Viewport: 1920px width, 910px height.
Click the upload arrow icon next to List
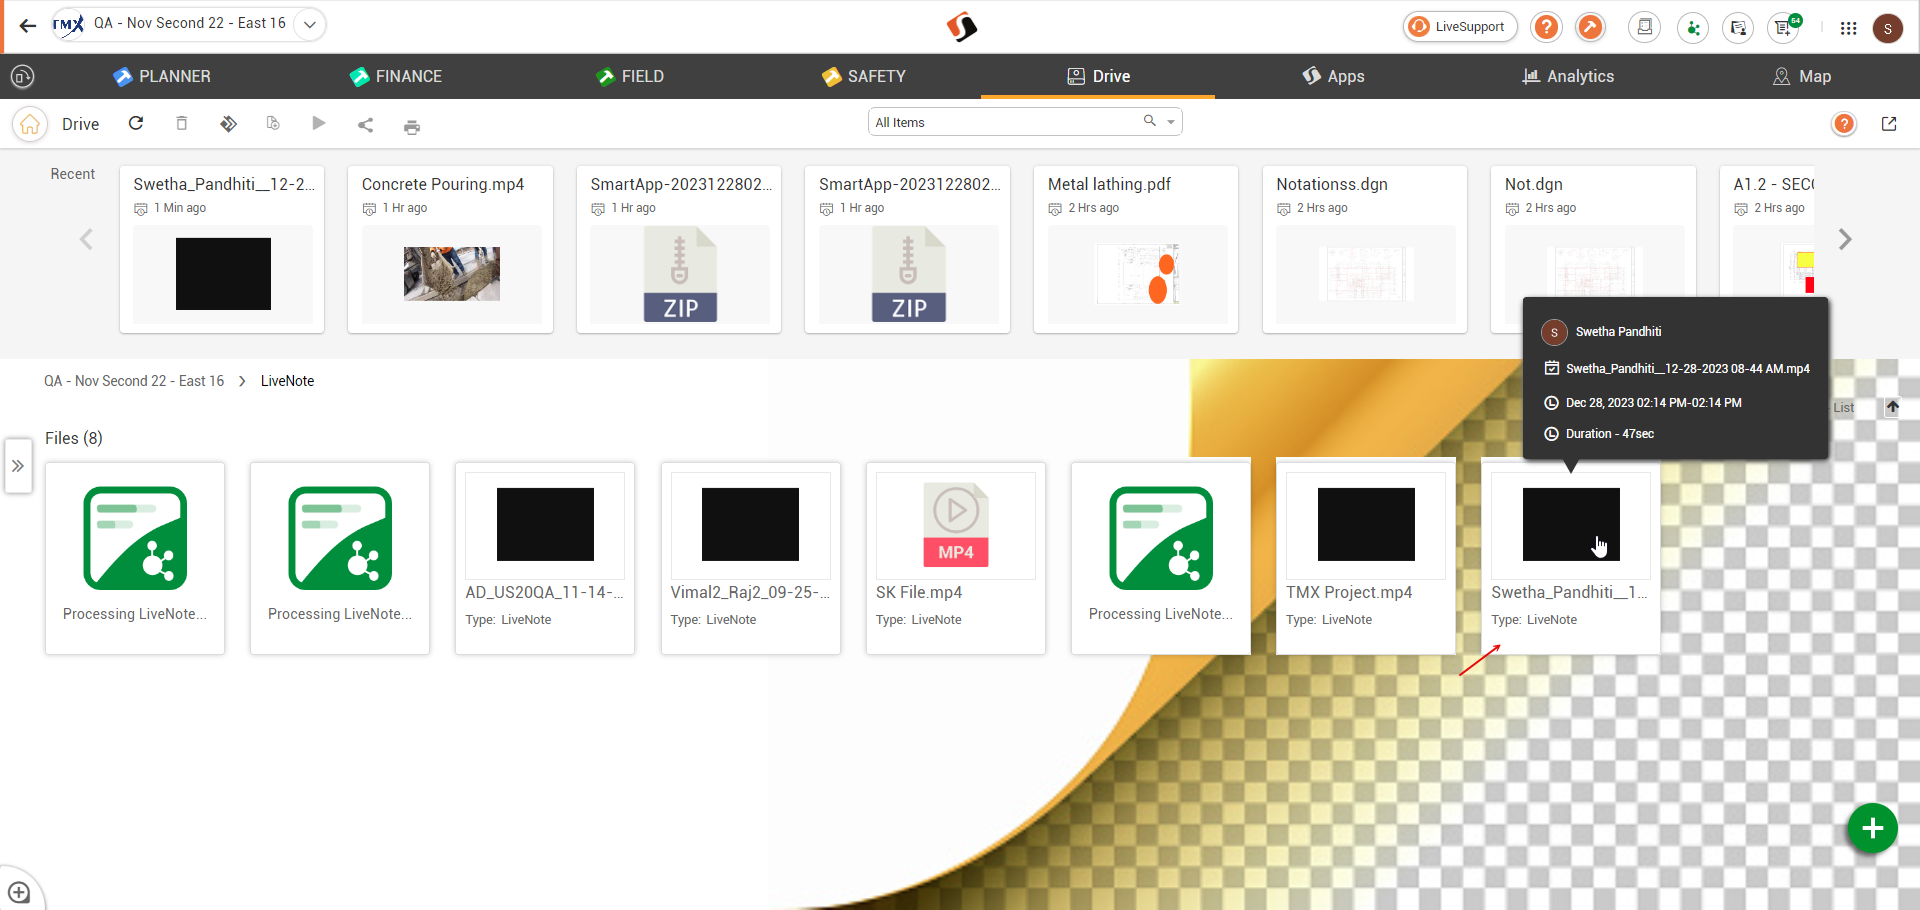[x=1892, y=407]
